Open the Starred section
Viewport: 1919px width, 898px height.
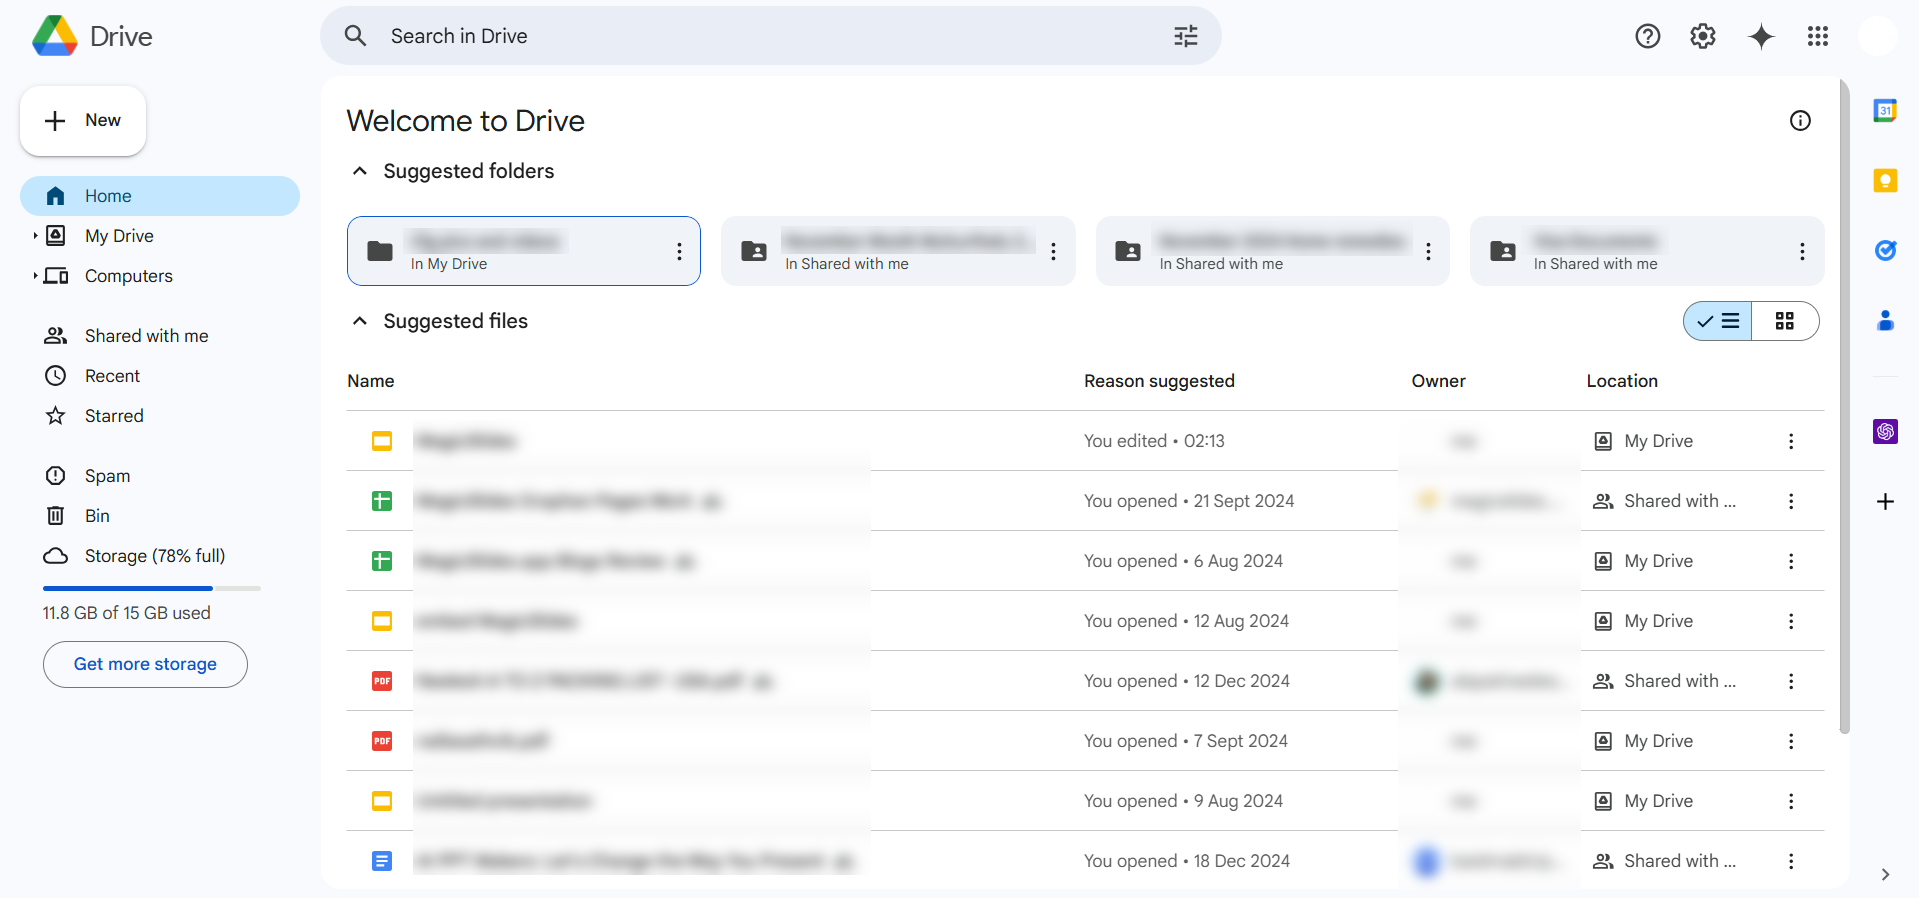tap(114, 416)
